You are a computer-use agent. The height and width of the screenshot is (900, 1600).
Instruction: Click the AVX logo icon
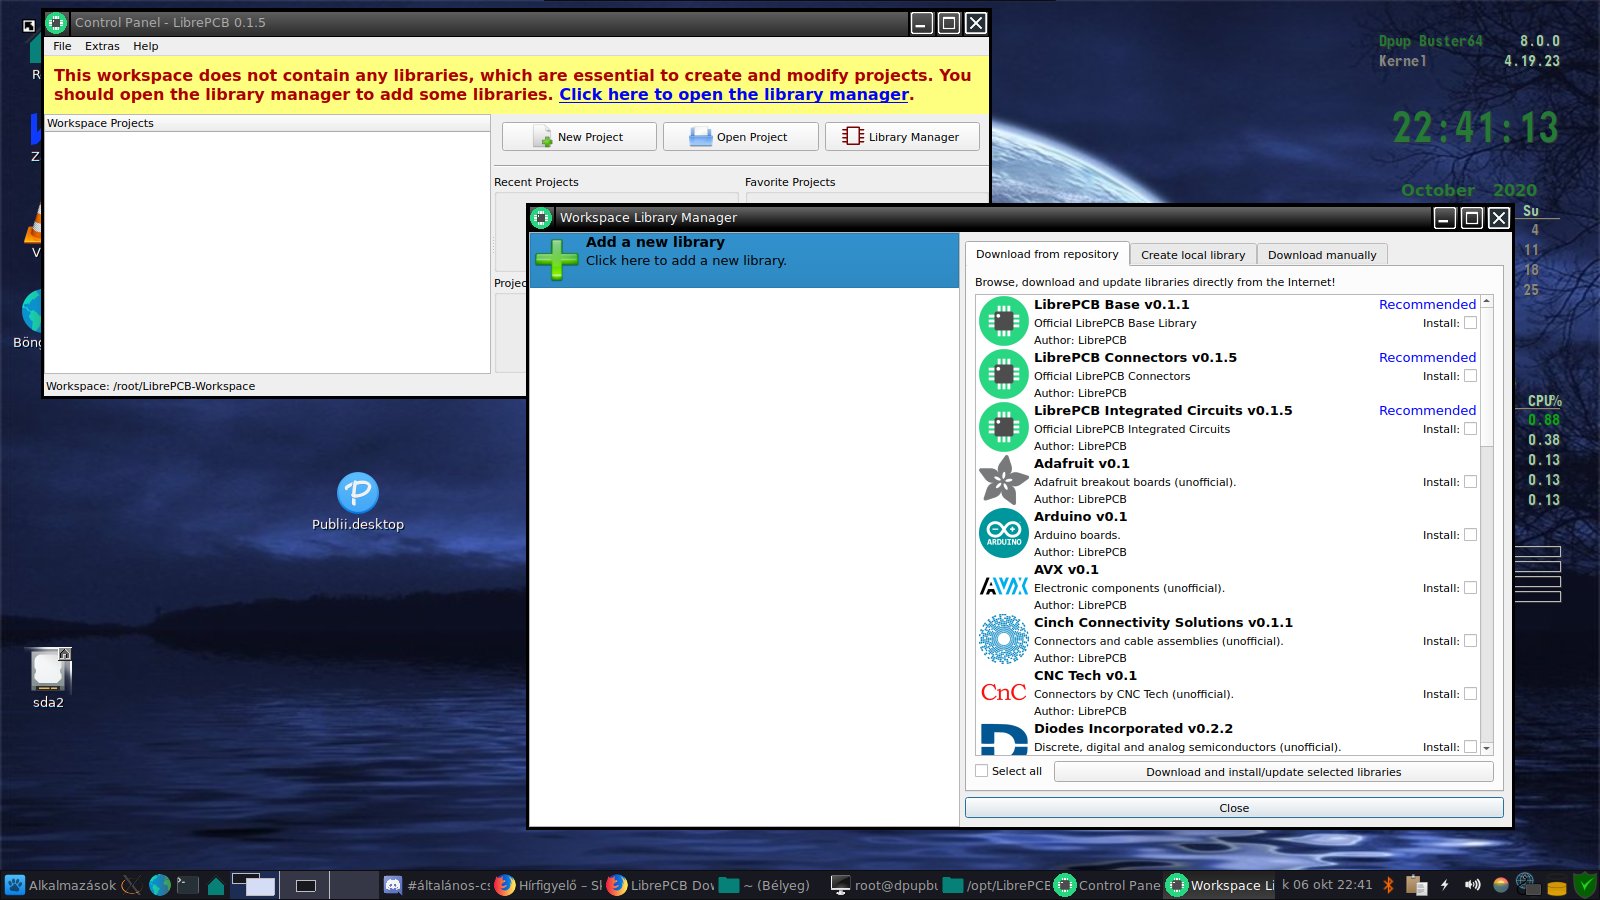(1003, 586)
